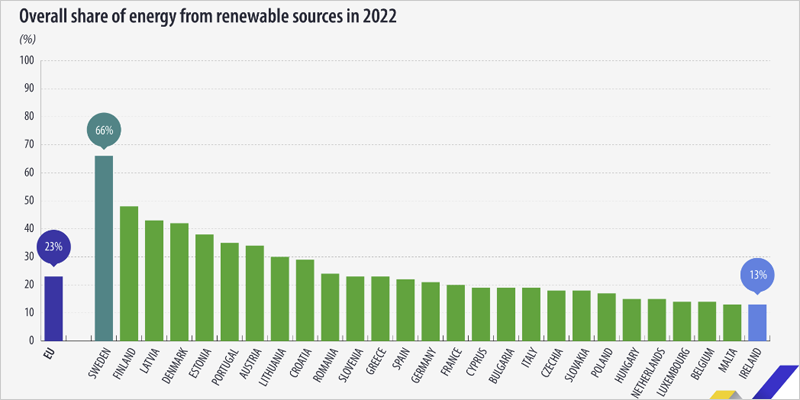This screenshot has height=400, width=800.
Task: Select the Latvia bar
Action: 154,280
